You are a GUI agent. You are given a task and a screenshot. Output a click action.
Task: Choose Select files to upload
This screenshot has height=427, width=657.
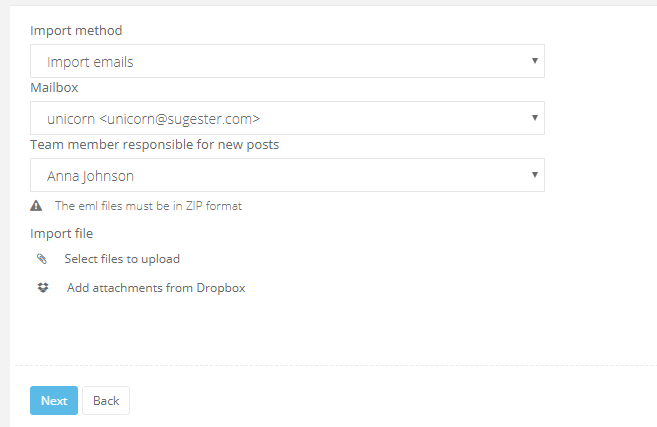click(122, 259)
